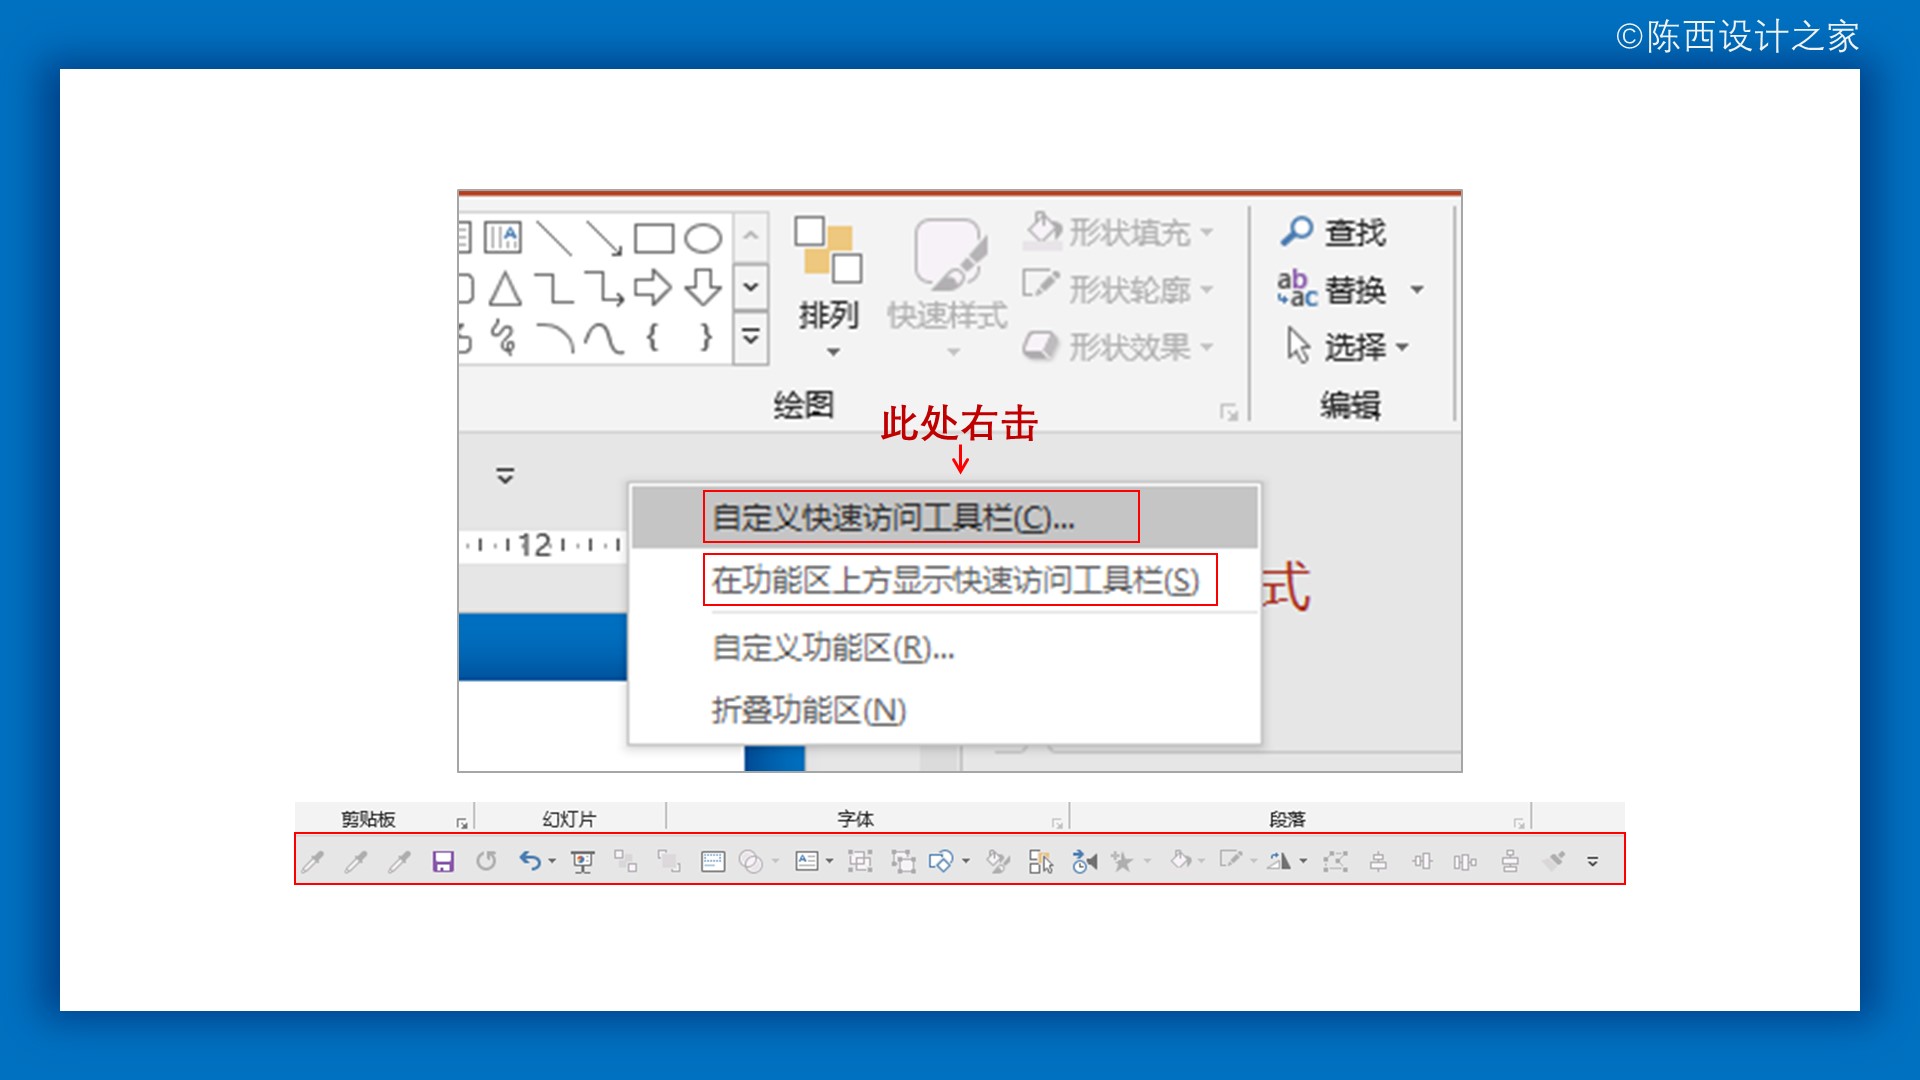Click the text box icon in toolbar

807,861
